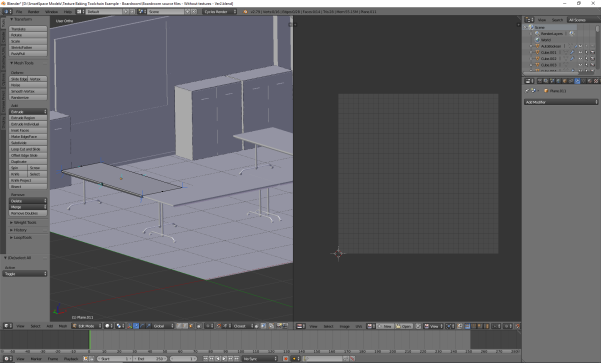Click the Subdivide button
The height and width of the screenshot is (363, 601).
click(28, 143)
